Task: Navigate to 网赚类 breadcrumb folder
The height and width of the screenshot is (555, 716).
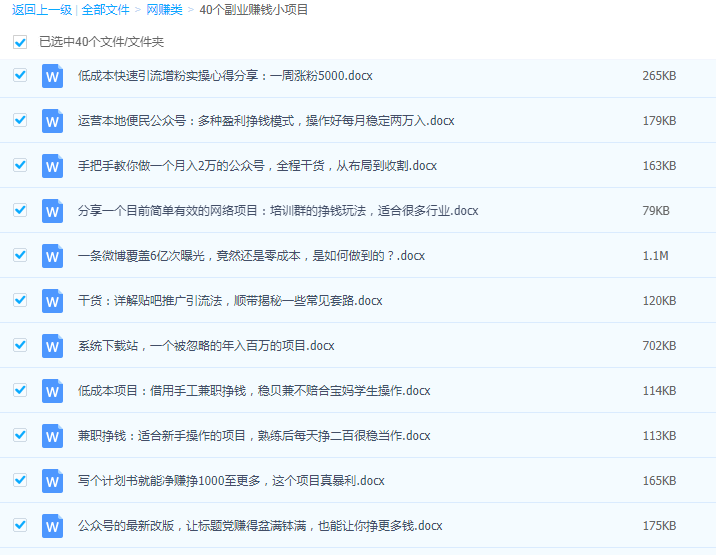Action: (164, 10)
